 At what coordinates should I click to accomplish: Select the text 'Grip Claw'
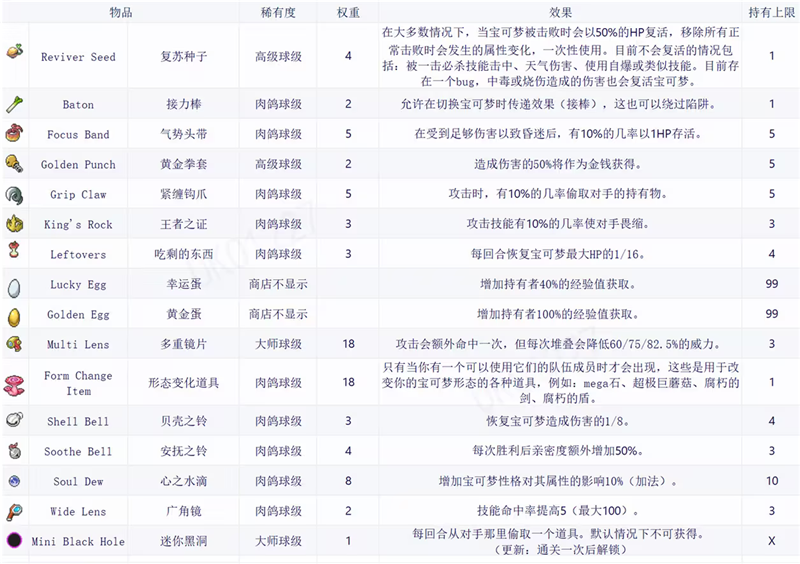coord(78,194)
